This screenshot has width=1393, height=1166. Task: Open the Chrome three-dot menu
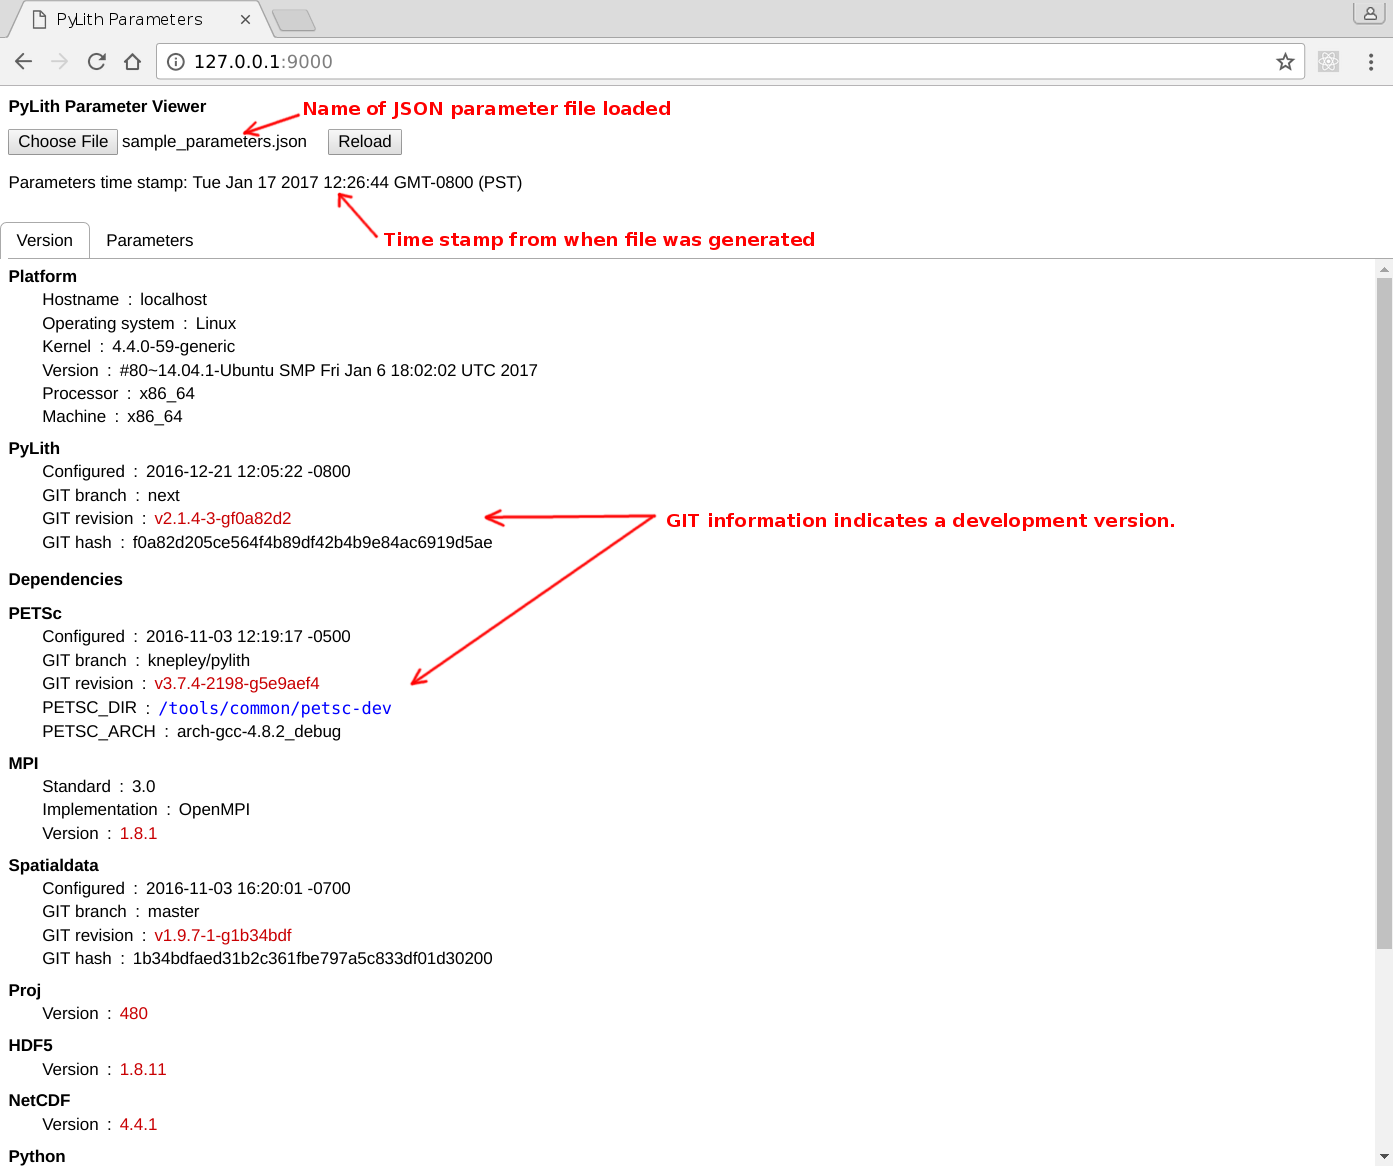[x=1370, y=62]
